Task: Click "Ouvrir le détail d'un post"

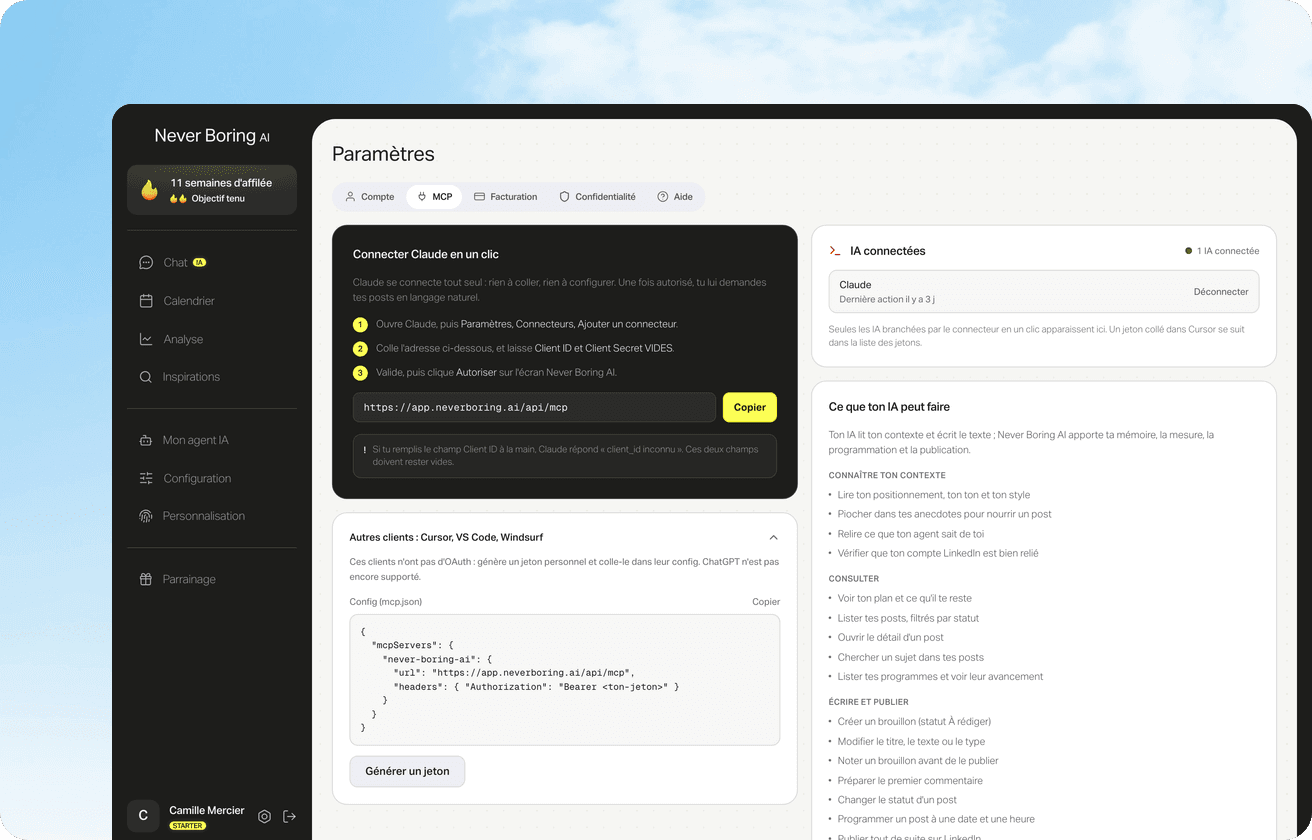Action: point(891,637)
